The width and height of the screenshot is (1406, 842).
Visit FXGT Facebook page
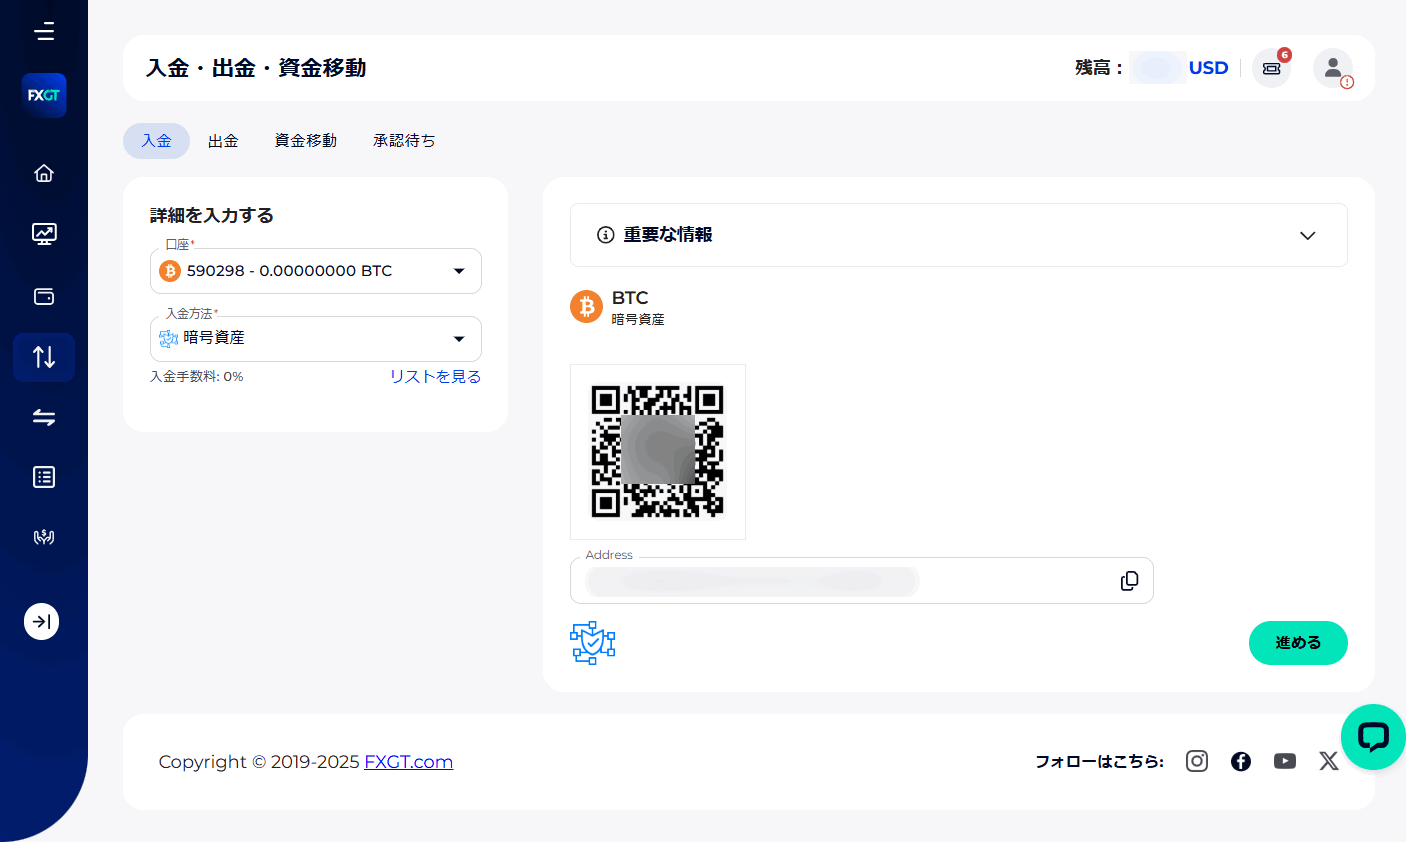1241,761
